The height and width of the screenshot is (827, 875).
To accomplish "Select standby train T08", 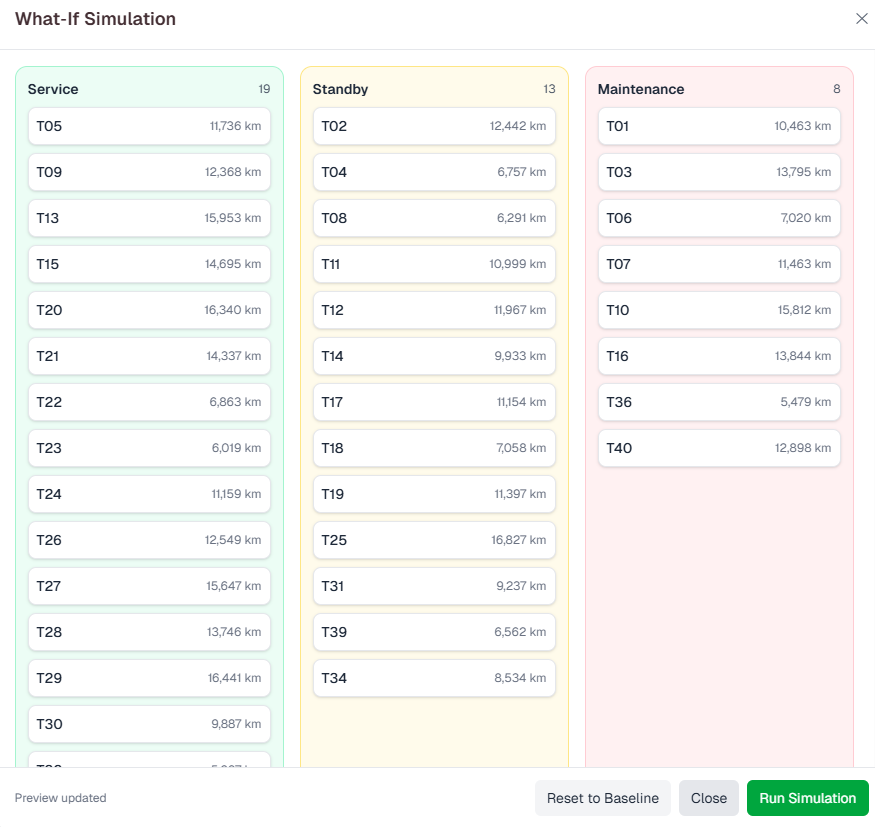I will coord(434,218).
